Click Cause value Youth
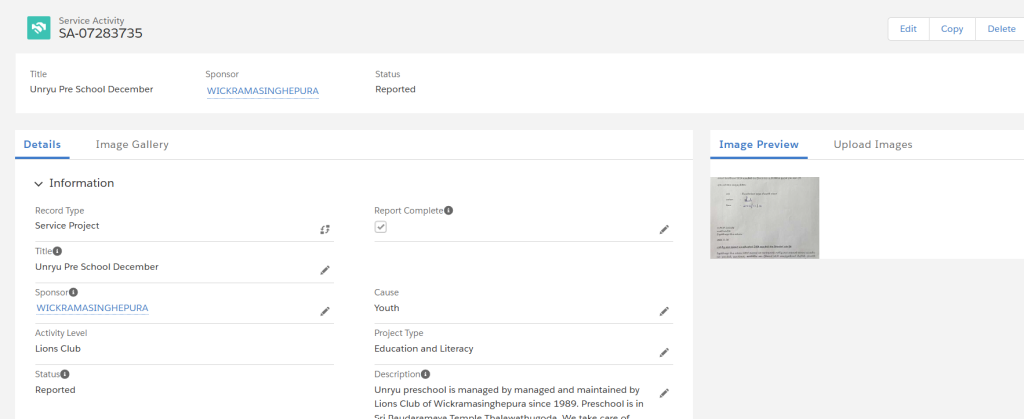 coord(387,308)
